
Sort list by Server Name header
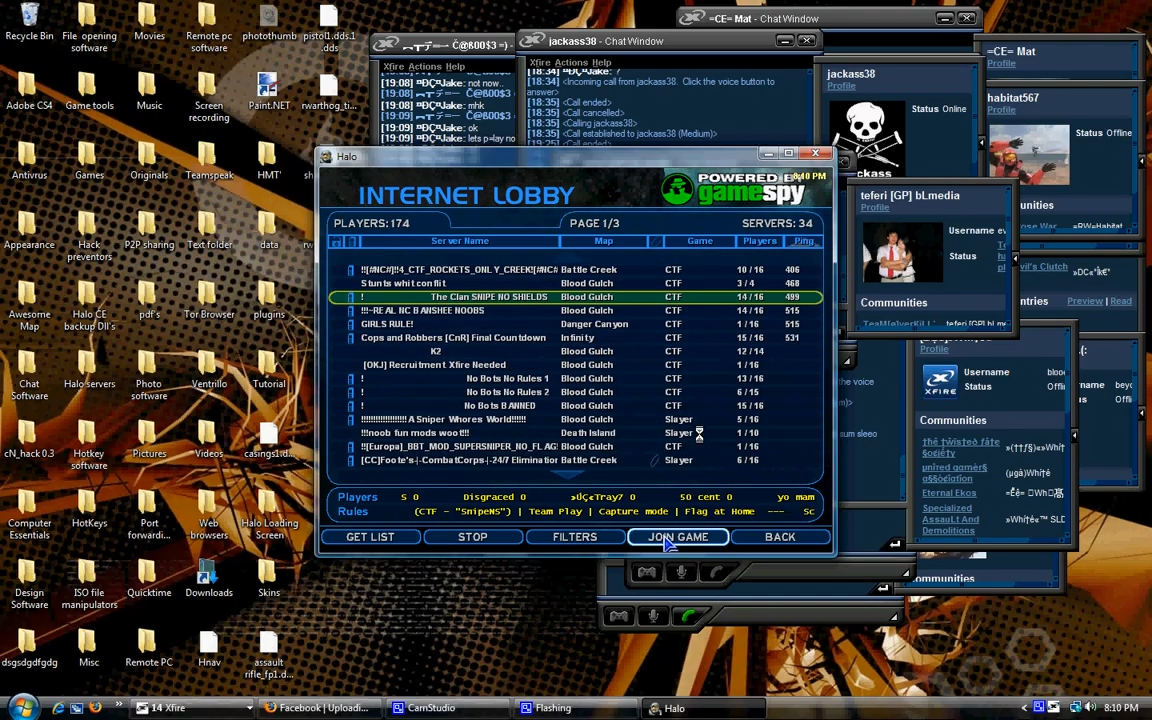pos(459,241)
